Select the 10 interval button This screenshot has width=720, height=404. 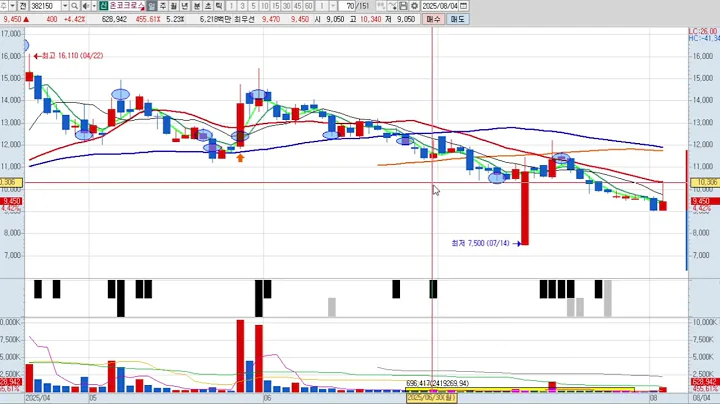[264, 6]
